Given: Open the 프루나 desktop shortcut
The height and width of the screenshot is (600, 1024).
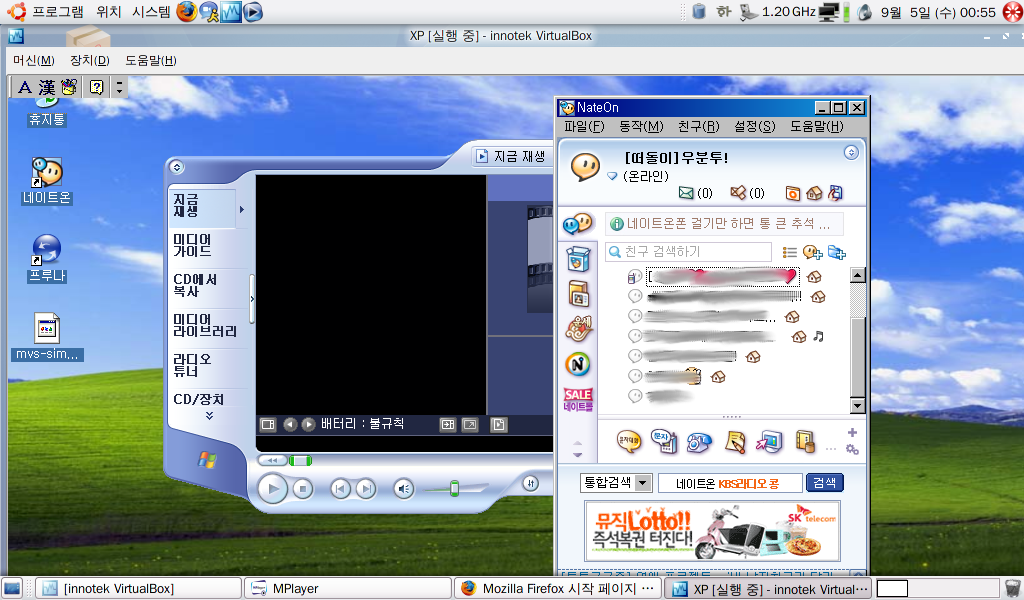Looking at the screenshot, I should pyautogui.click(x=46, y=259).
